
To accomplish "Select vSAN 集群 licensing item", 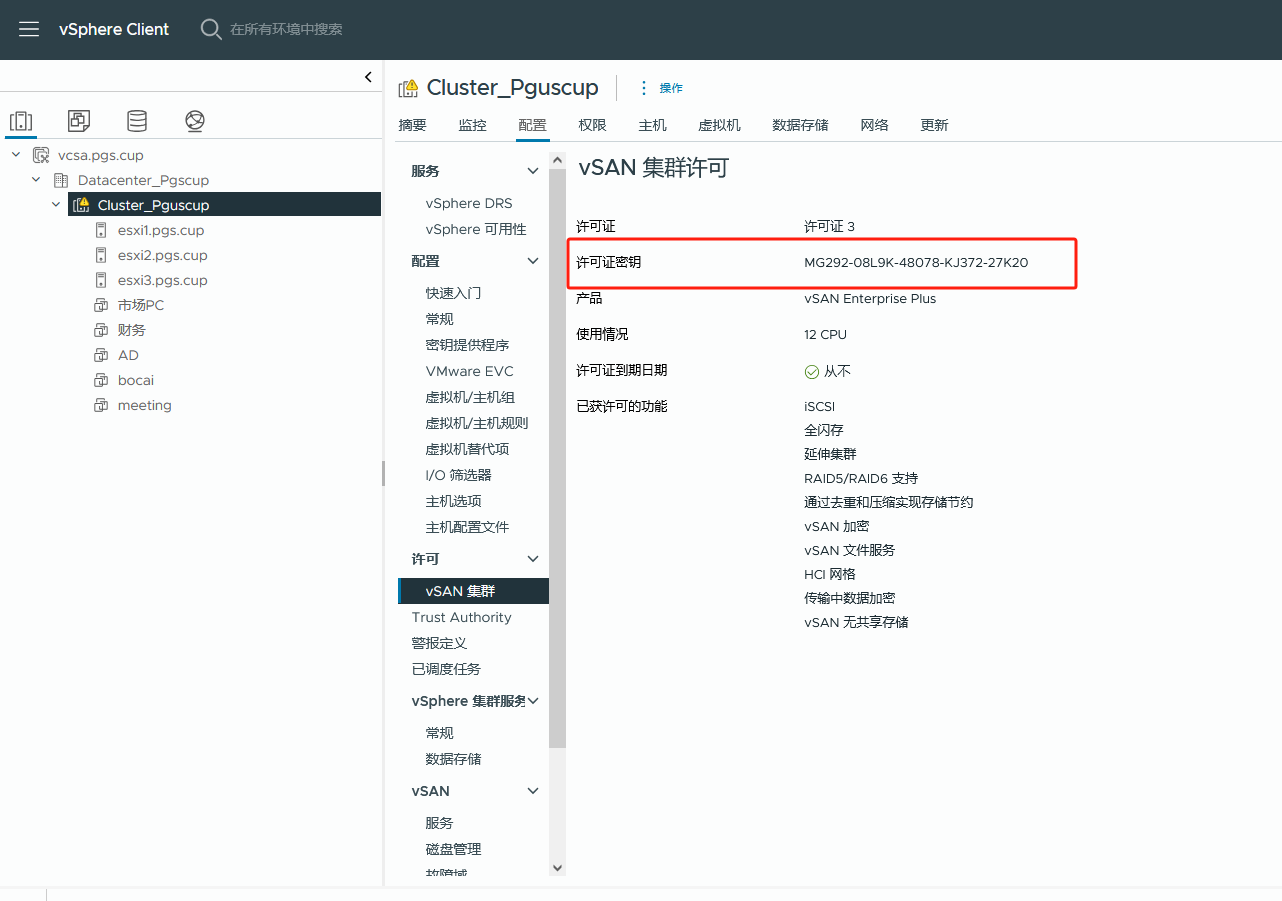I will 474,591.
